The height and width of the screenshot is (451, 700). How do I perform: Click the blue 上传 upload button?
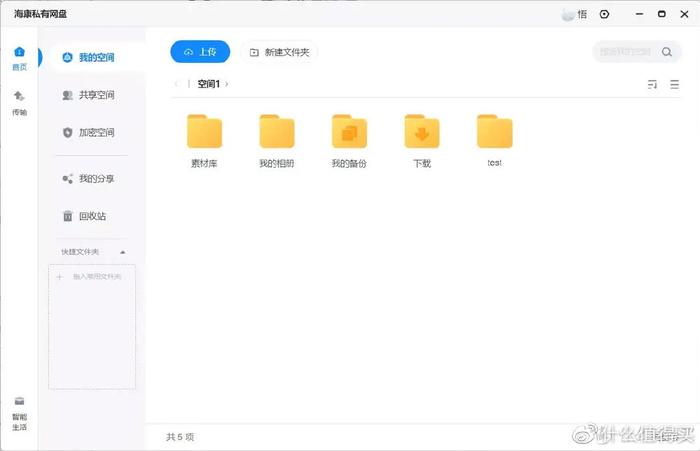[200, 52]
